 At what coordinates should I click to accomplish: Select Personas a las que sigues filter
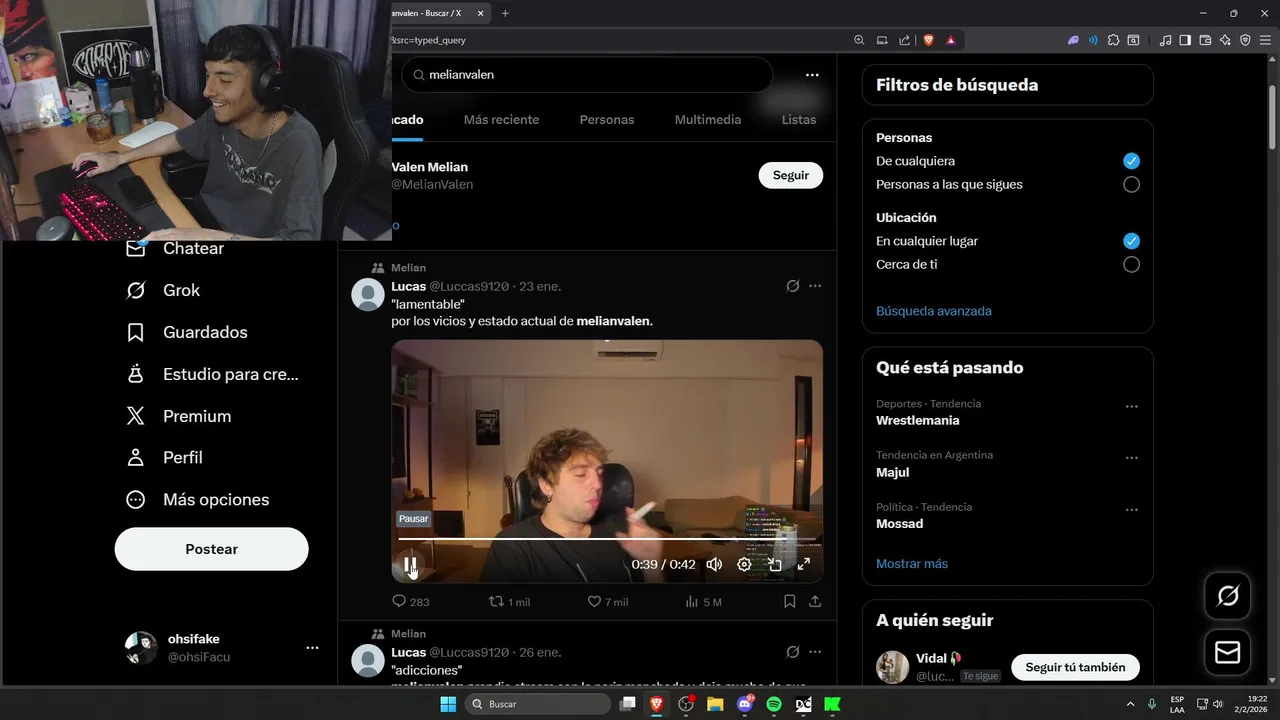pyautogui.click(x=1131, y=184)
